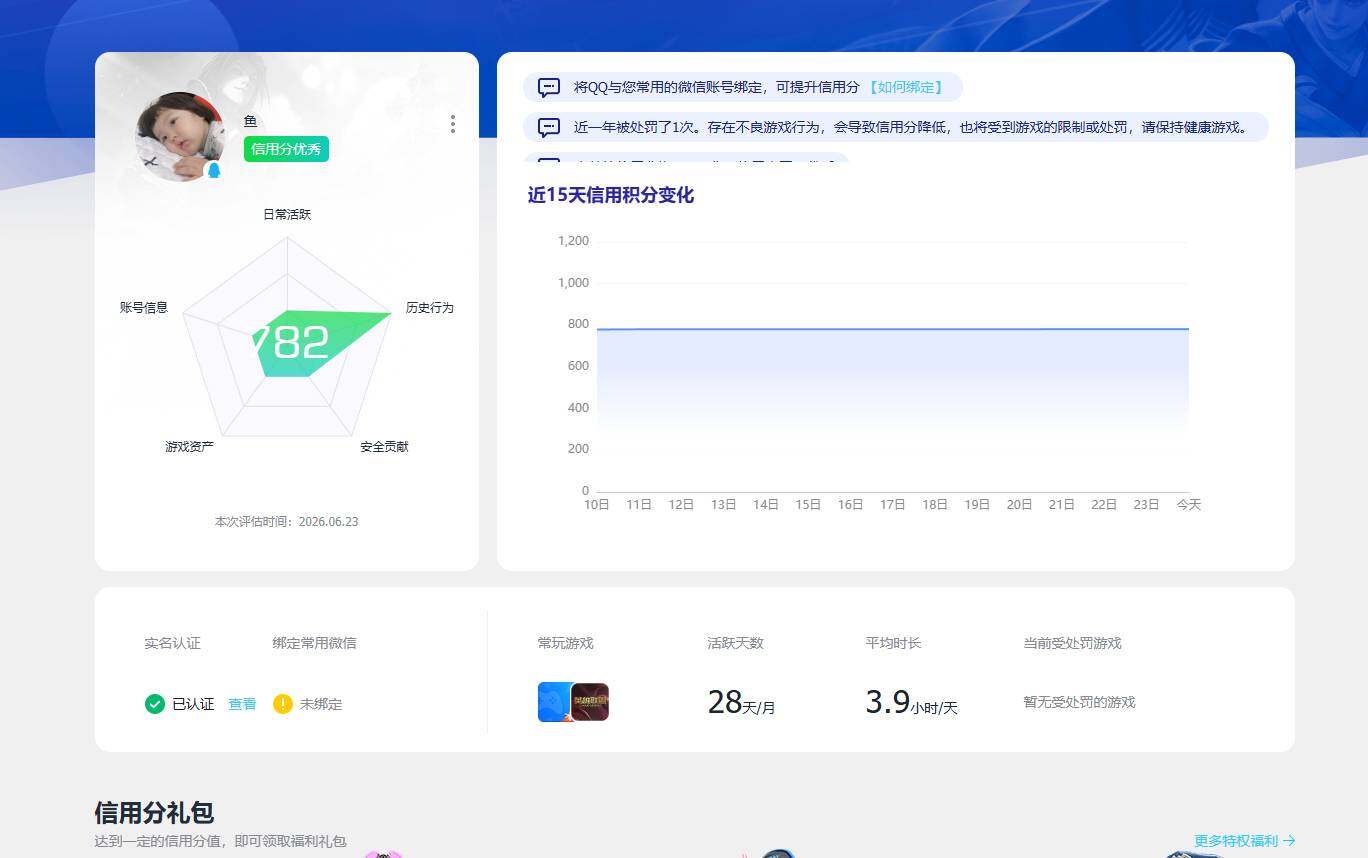The image size is (1368, 858).
Task: Open the three-dot menu on profile card
Action: (453, 124)
